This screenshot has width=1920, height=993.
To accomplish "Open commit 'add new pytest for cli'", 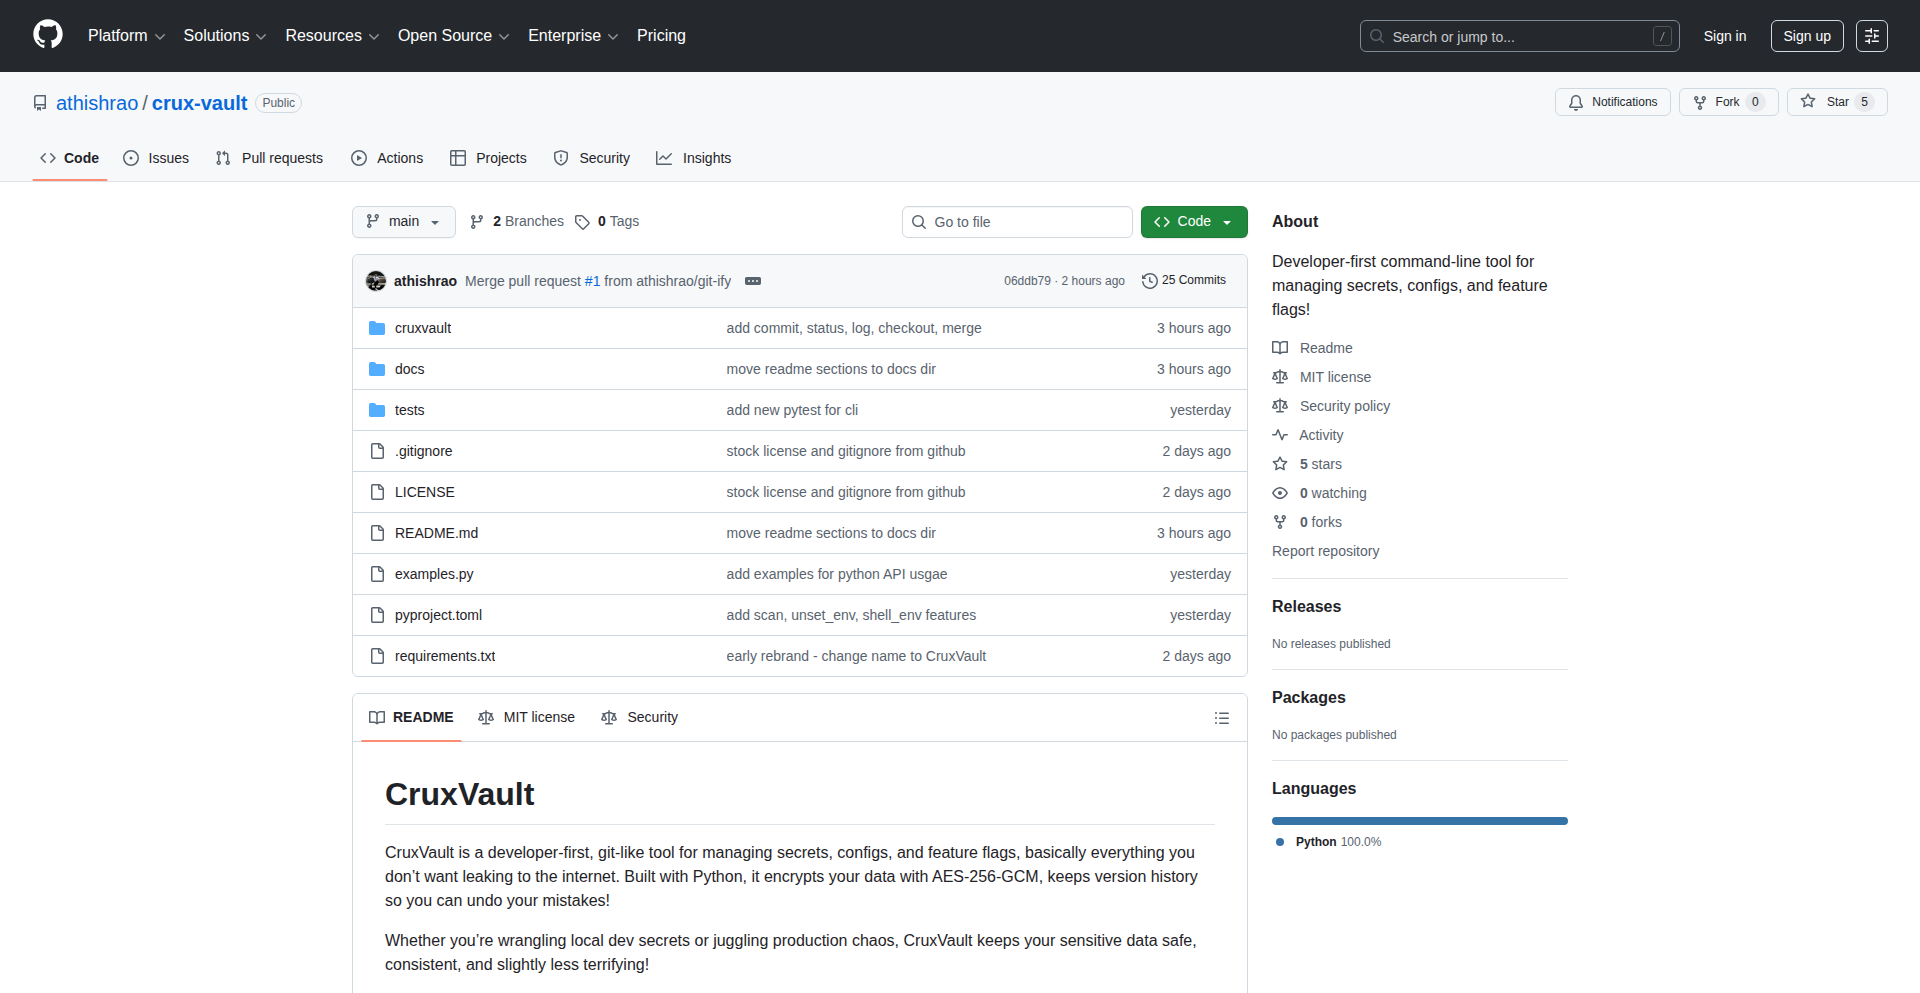I will point(792,410).
